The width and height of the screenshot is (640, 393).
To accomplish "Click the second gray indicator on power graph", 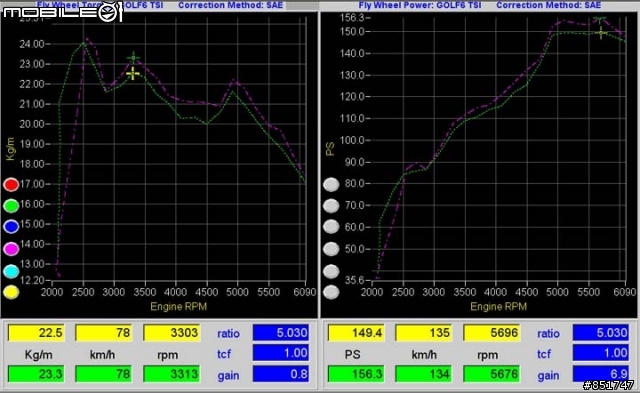I will click(331, 206).
